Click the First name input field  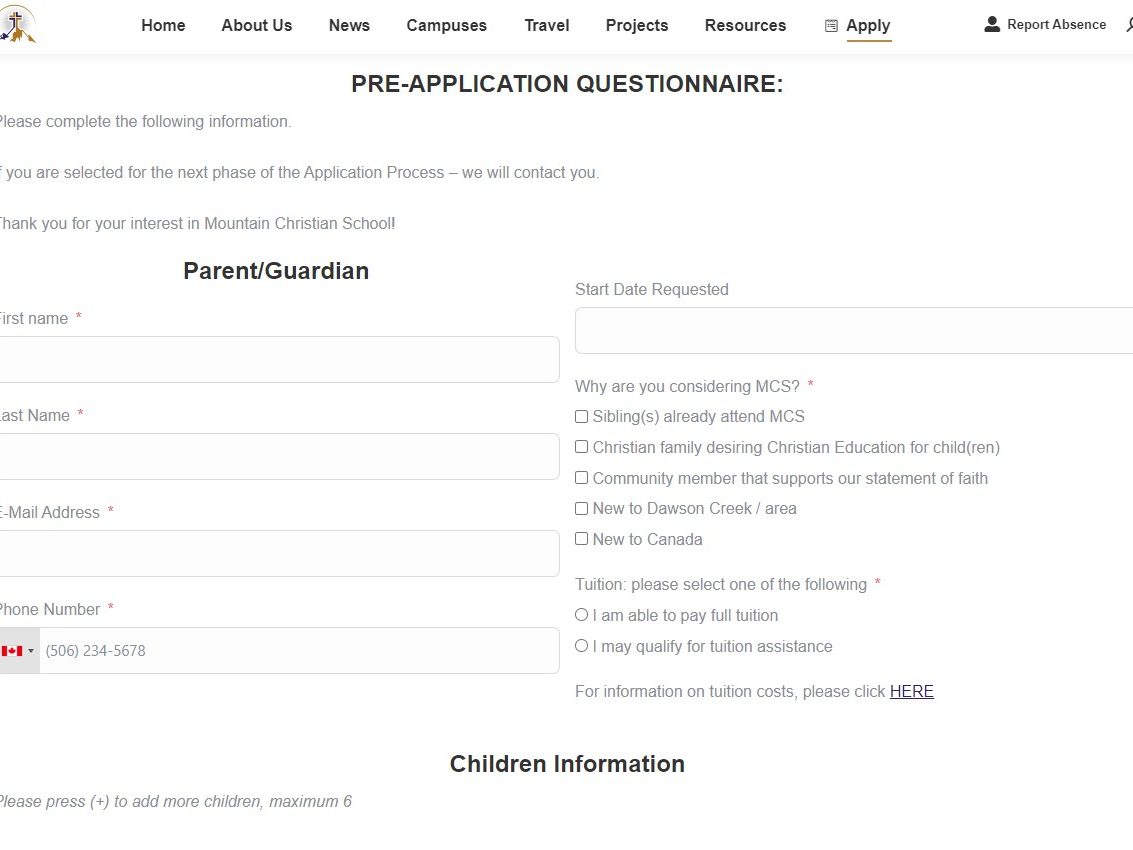pos(278,359)
